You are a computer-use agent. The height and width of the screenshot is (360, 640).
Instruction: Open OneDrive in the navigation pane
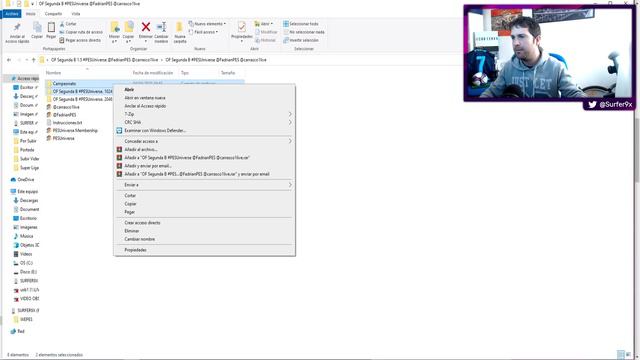[23, 180]
